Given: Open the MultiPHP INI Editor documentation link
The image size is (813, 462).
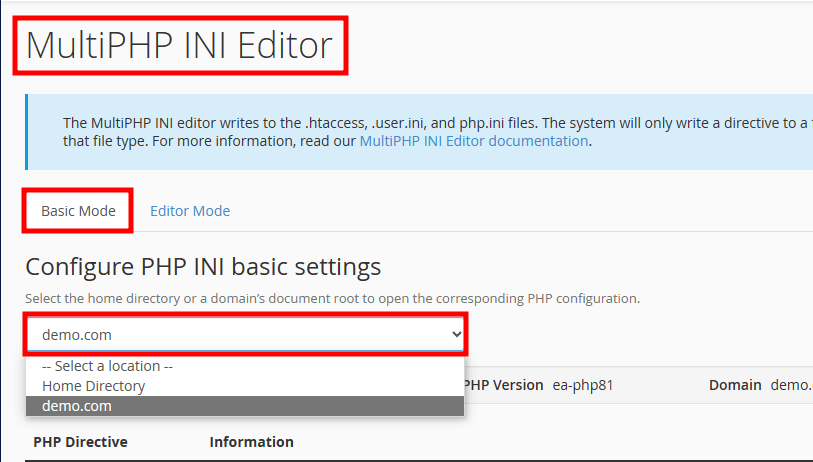Looking at the screenshot, I should click(474, 141).
